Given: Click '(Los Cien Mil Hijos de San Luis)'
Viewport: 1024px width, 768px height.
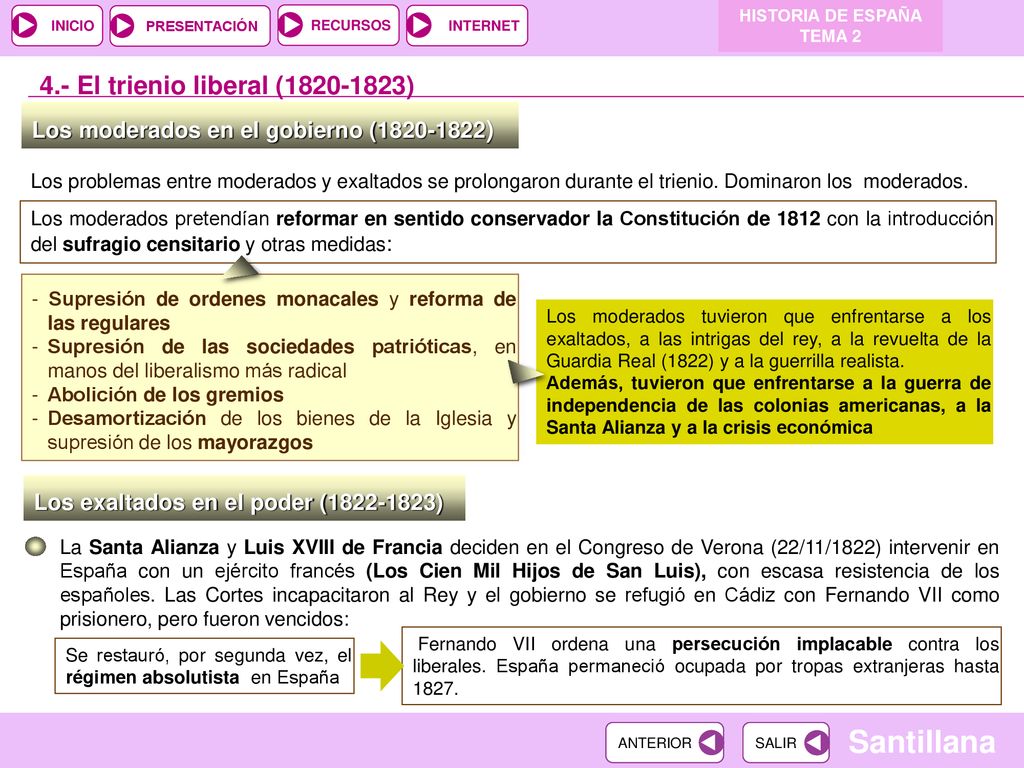Looking at the screenshot, I should coord(536,571).
